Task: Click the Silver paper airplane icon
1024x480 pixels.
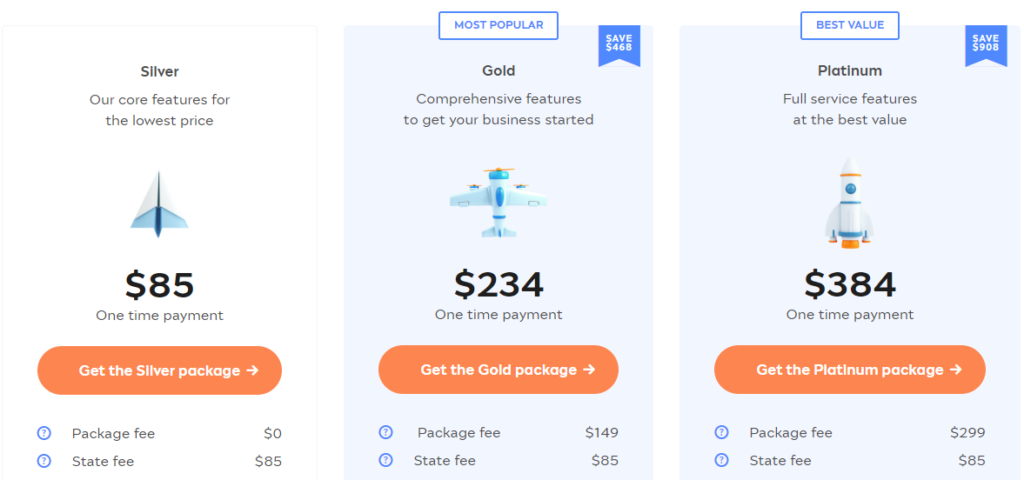Action: (x=159, y=204)
